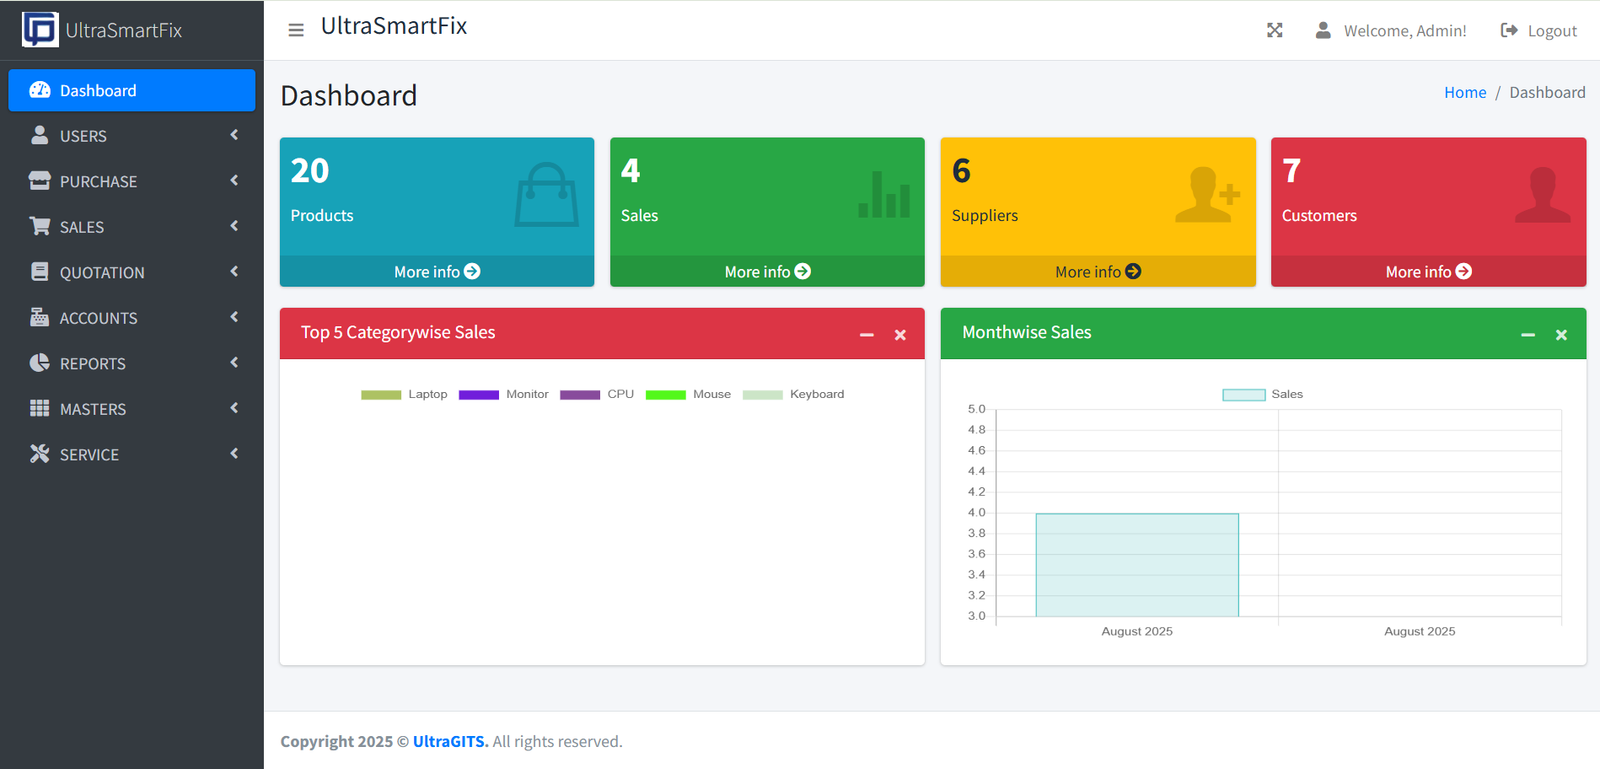Expand PURCHASE menu chevron
Viewport: 1600px width, 769px height.
tap(234, 181)
